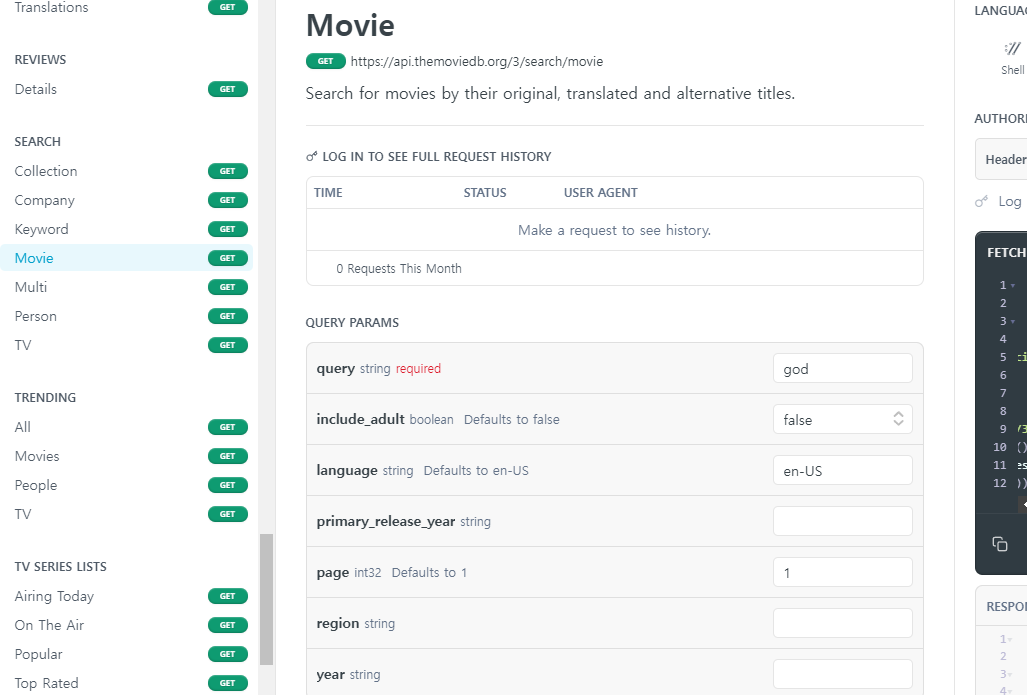The image size is (1027, 695).
Task: Open Translations endpoint in sidebar
Action: click(126, 7)
